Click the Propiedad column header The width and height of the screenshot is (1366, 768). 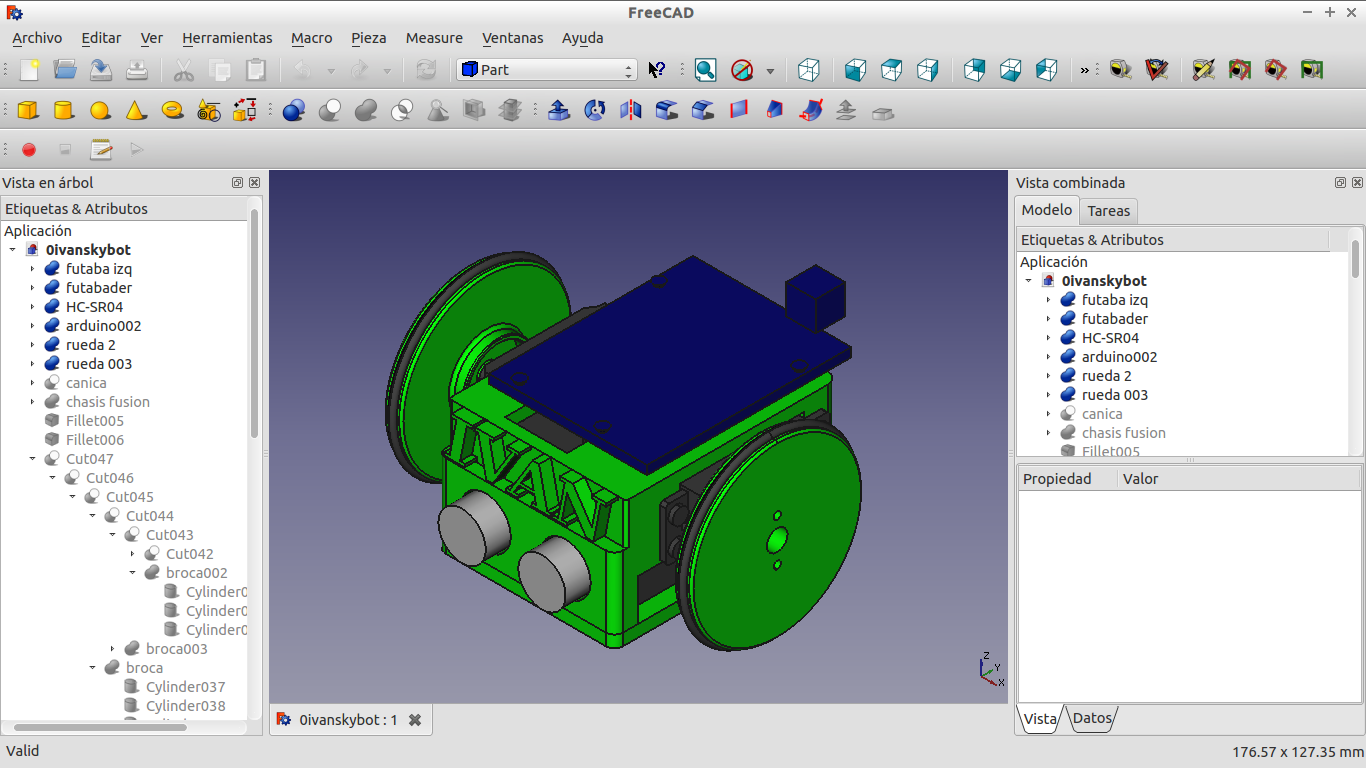click(x=1067, y=479)
